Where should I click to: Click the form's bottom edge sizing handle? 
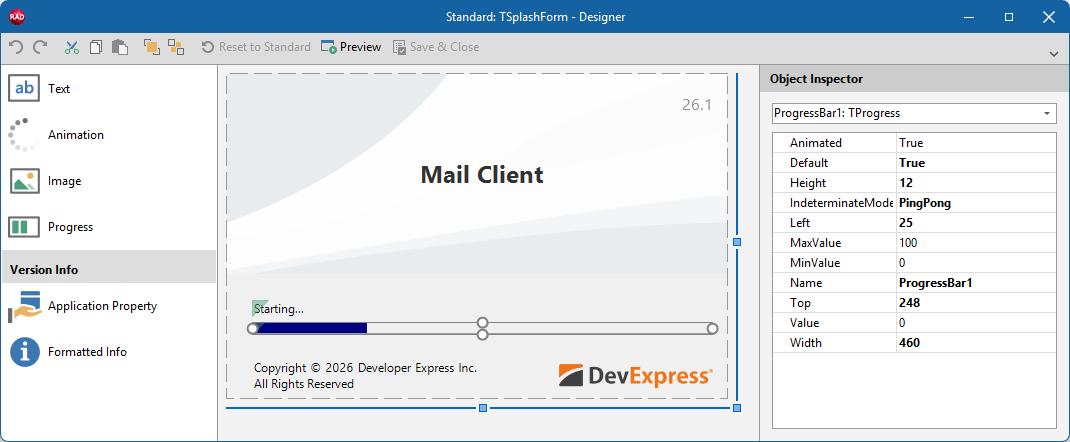(482, 408)
